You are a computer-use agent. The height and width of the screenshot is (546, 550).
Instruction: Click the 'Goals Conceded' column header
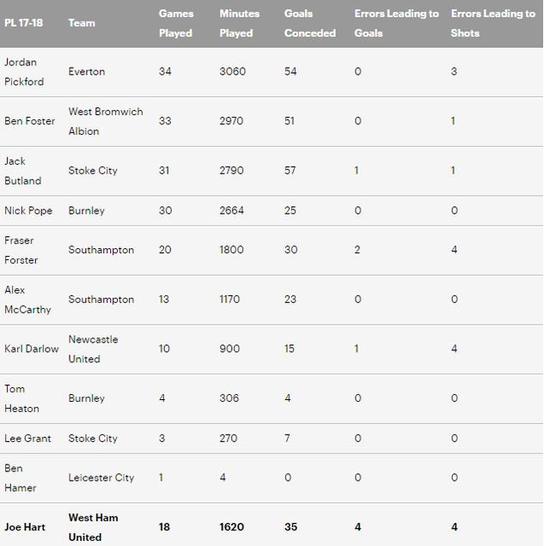coord(310,23)
